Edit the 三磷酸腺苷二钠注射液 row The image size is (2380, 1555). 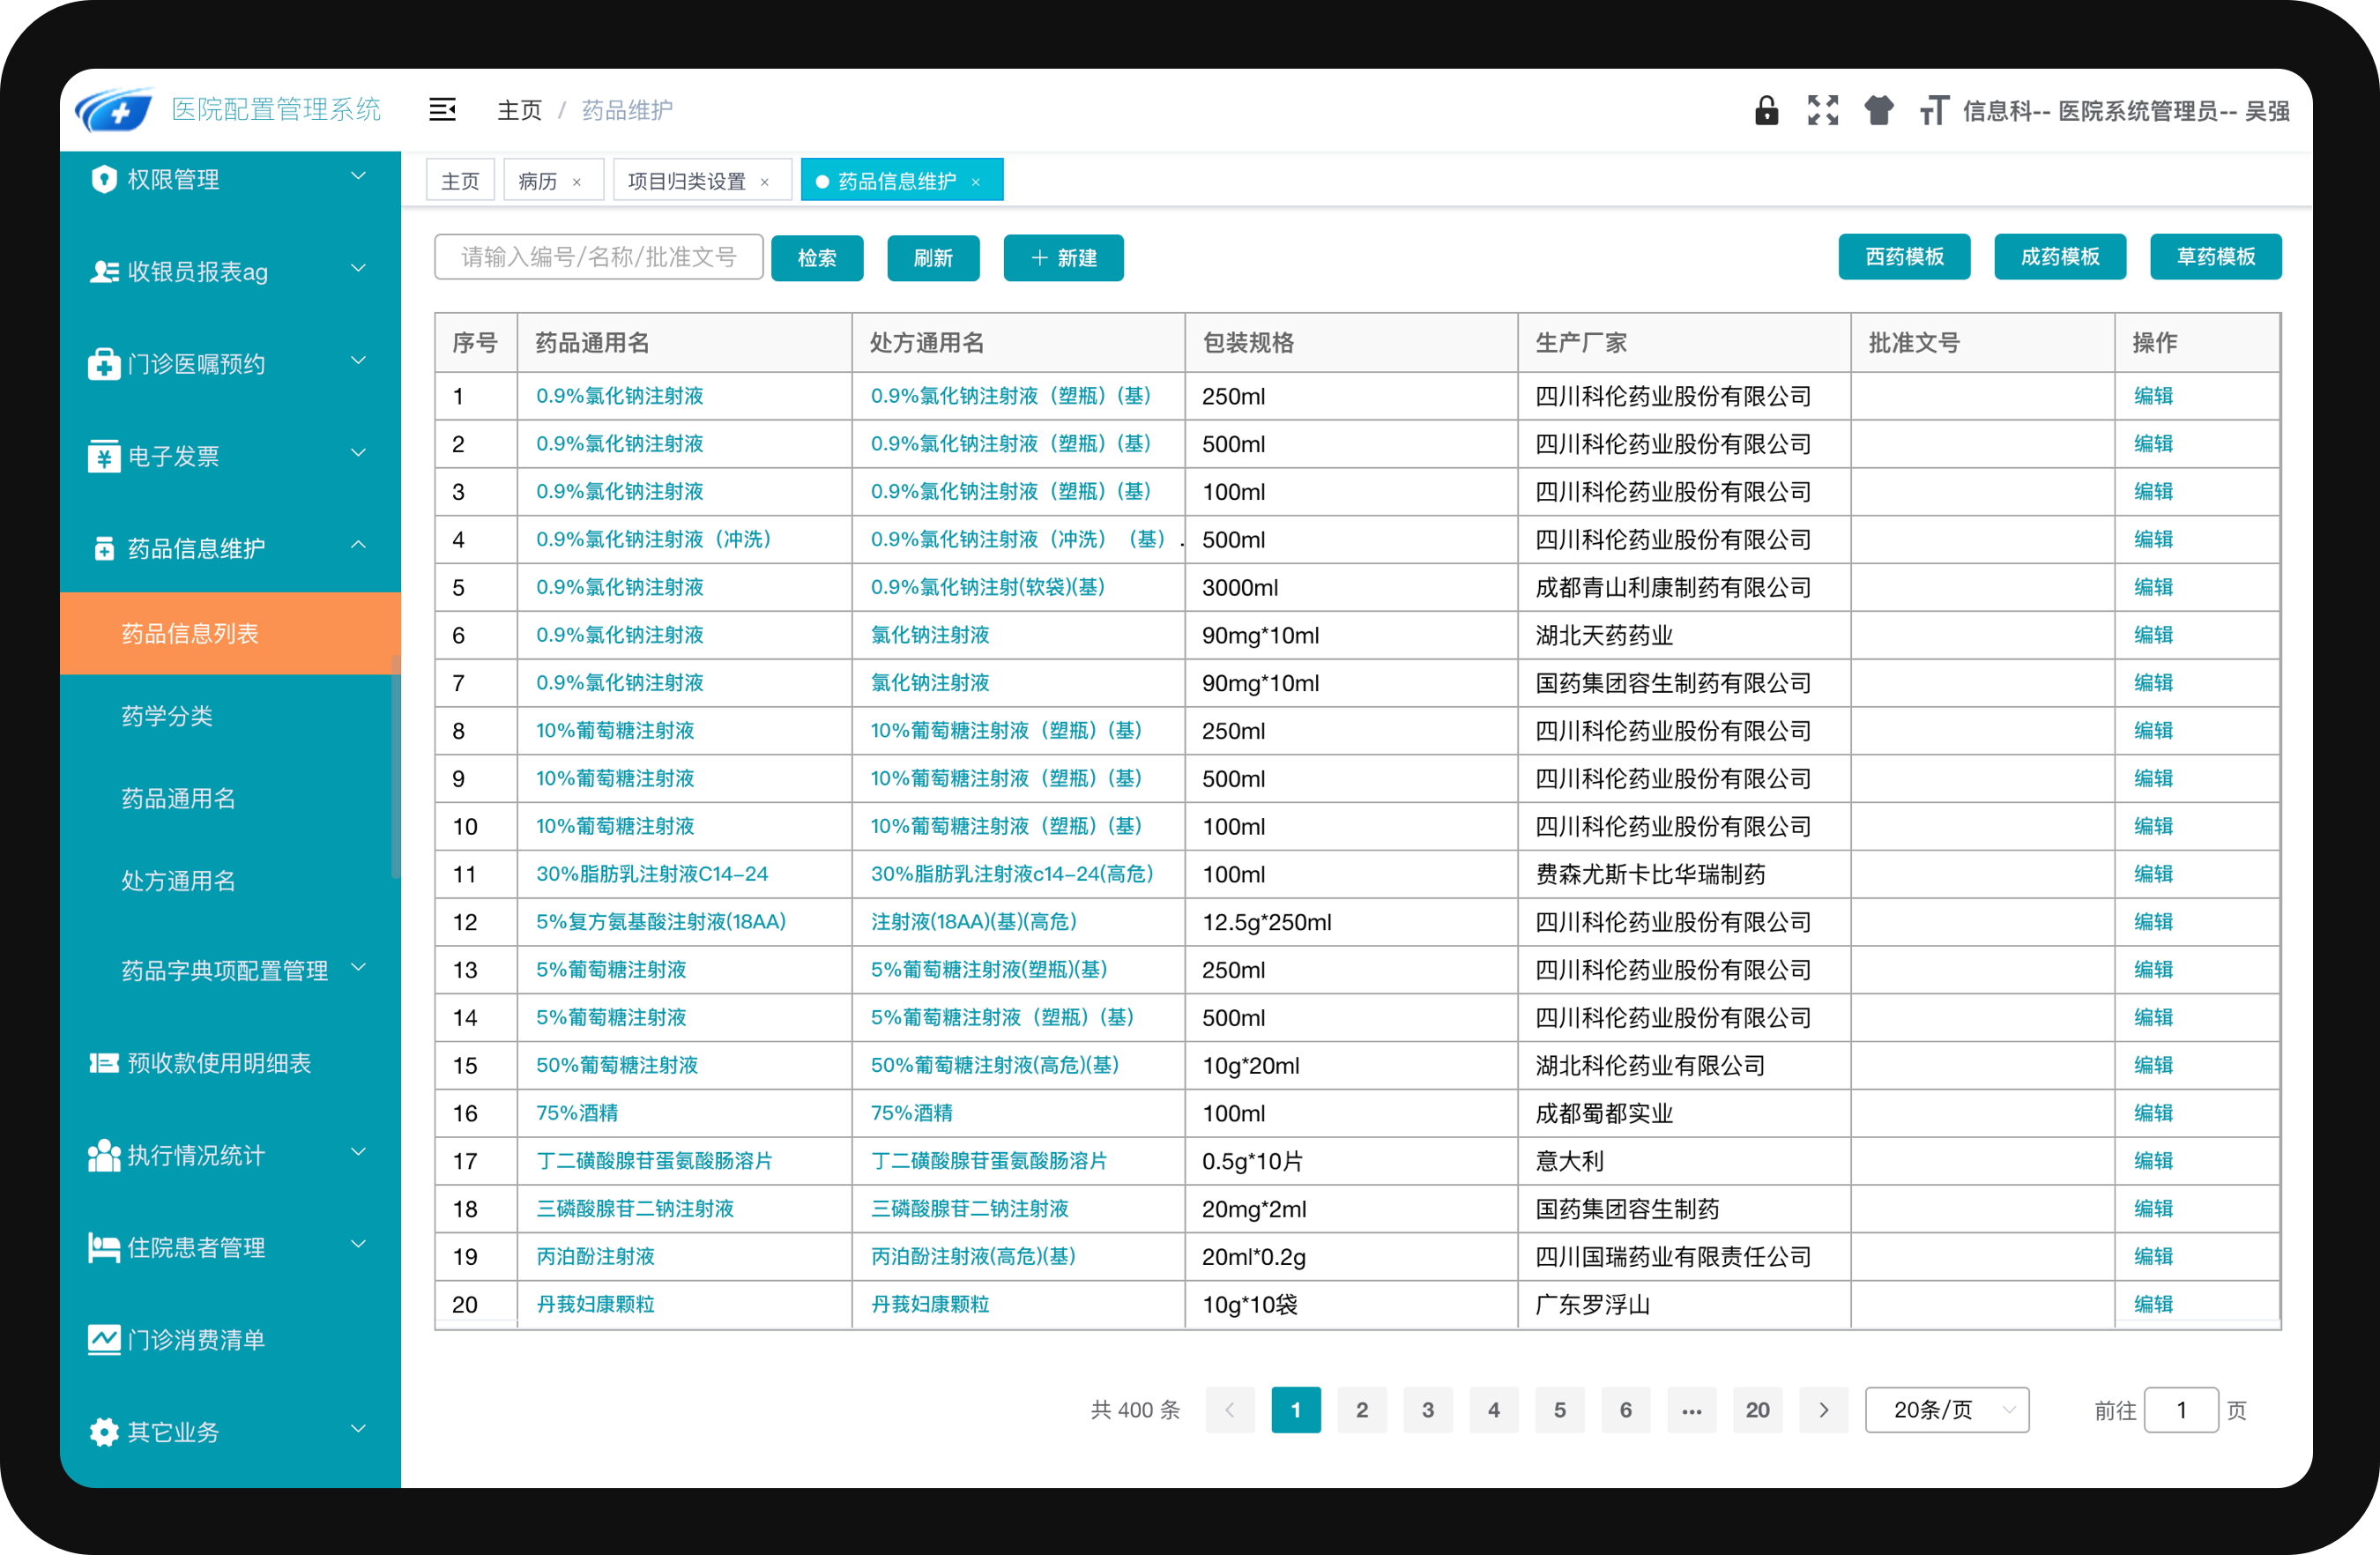pyautogui.click(x=2153, y=1208)
